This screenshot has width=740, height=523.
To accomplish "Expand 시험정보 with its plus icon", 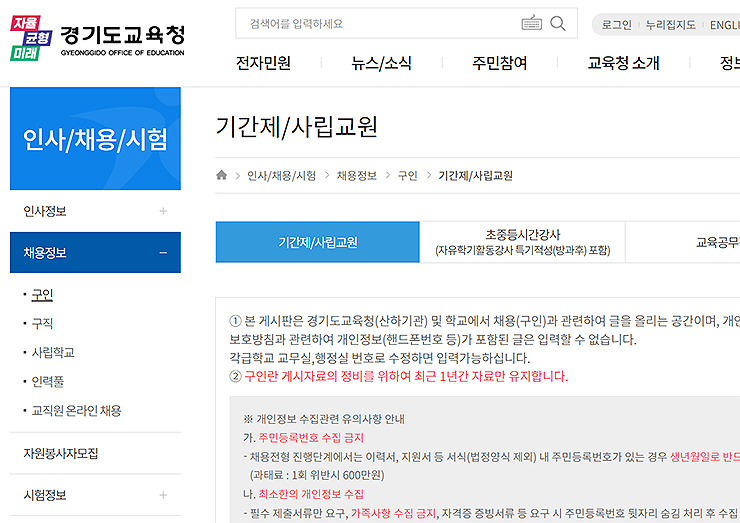I will [163, 495].
